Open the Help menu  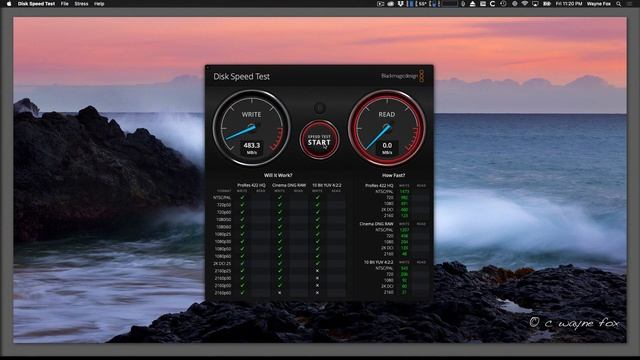[99, 4]
